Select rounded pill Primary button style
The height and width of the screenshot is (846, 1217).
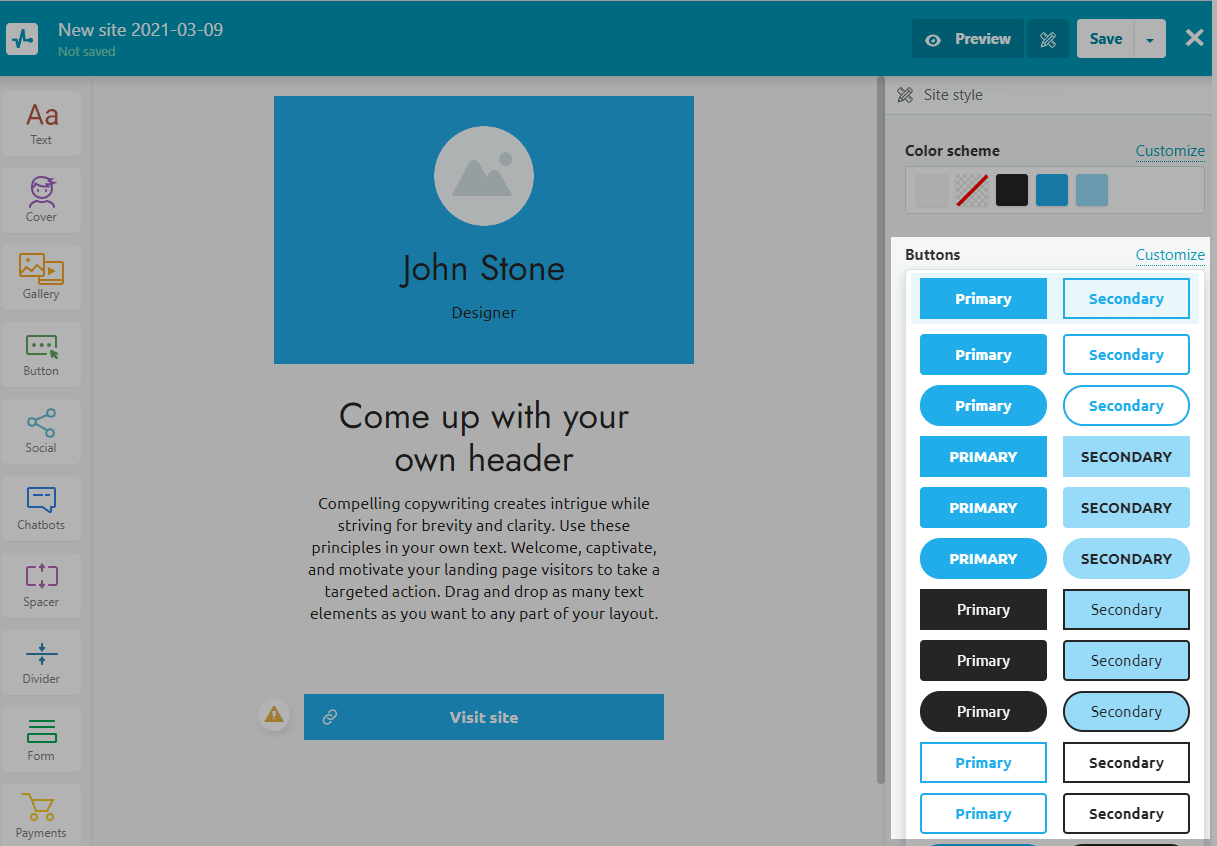tap(983, 406)
